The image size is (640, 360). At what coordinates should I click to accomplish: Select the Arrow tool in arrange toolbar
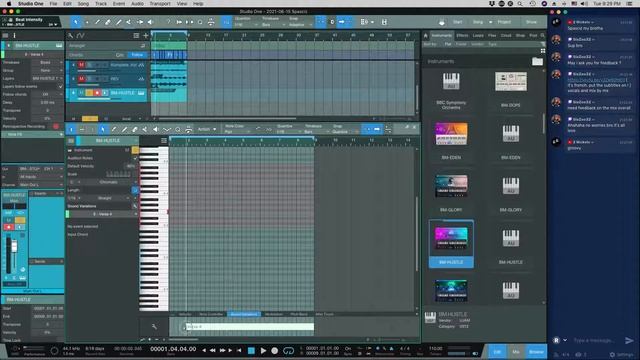coord(76,22)
